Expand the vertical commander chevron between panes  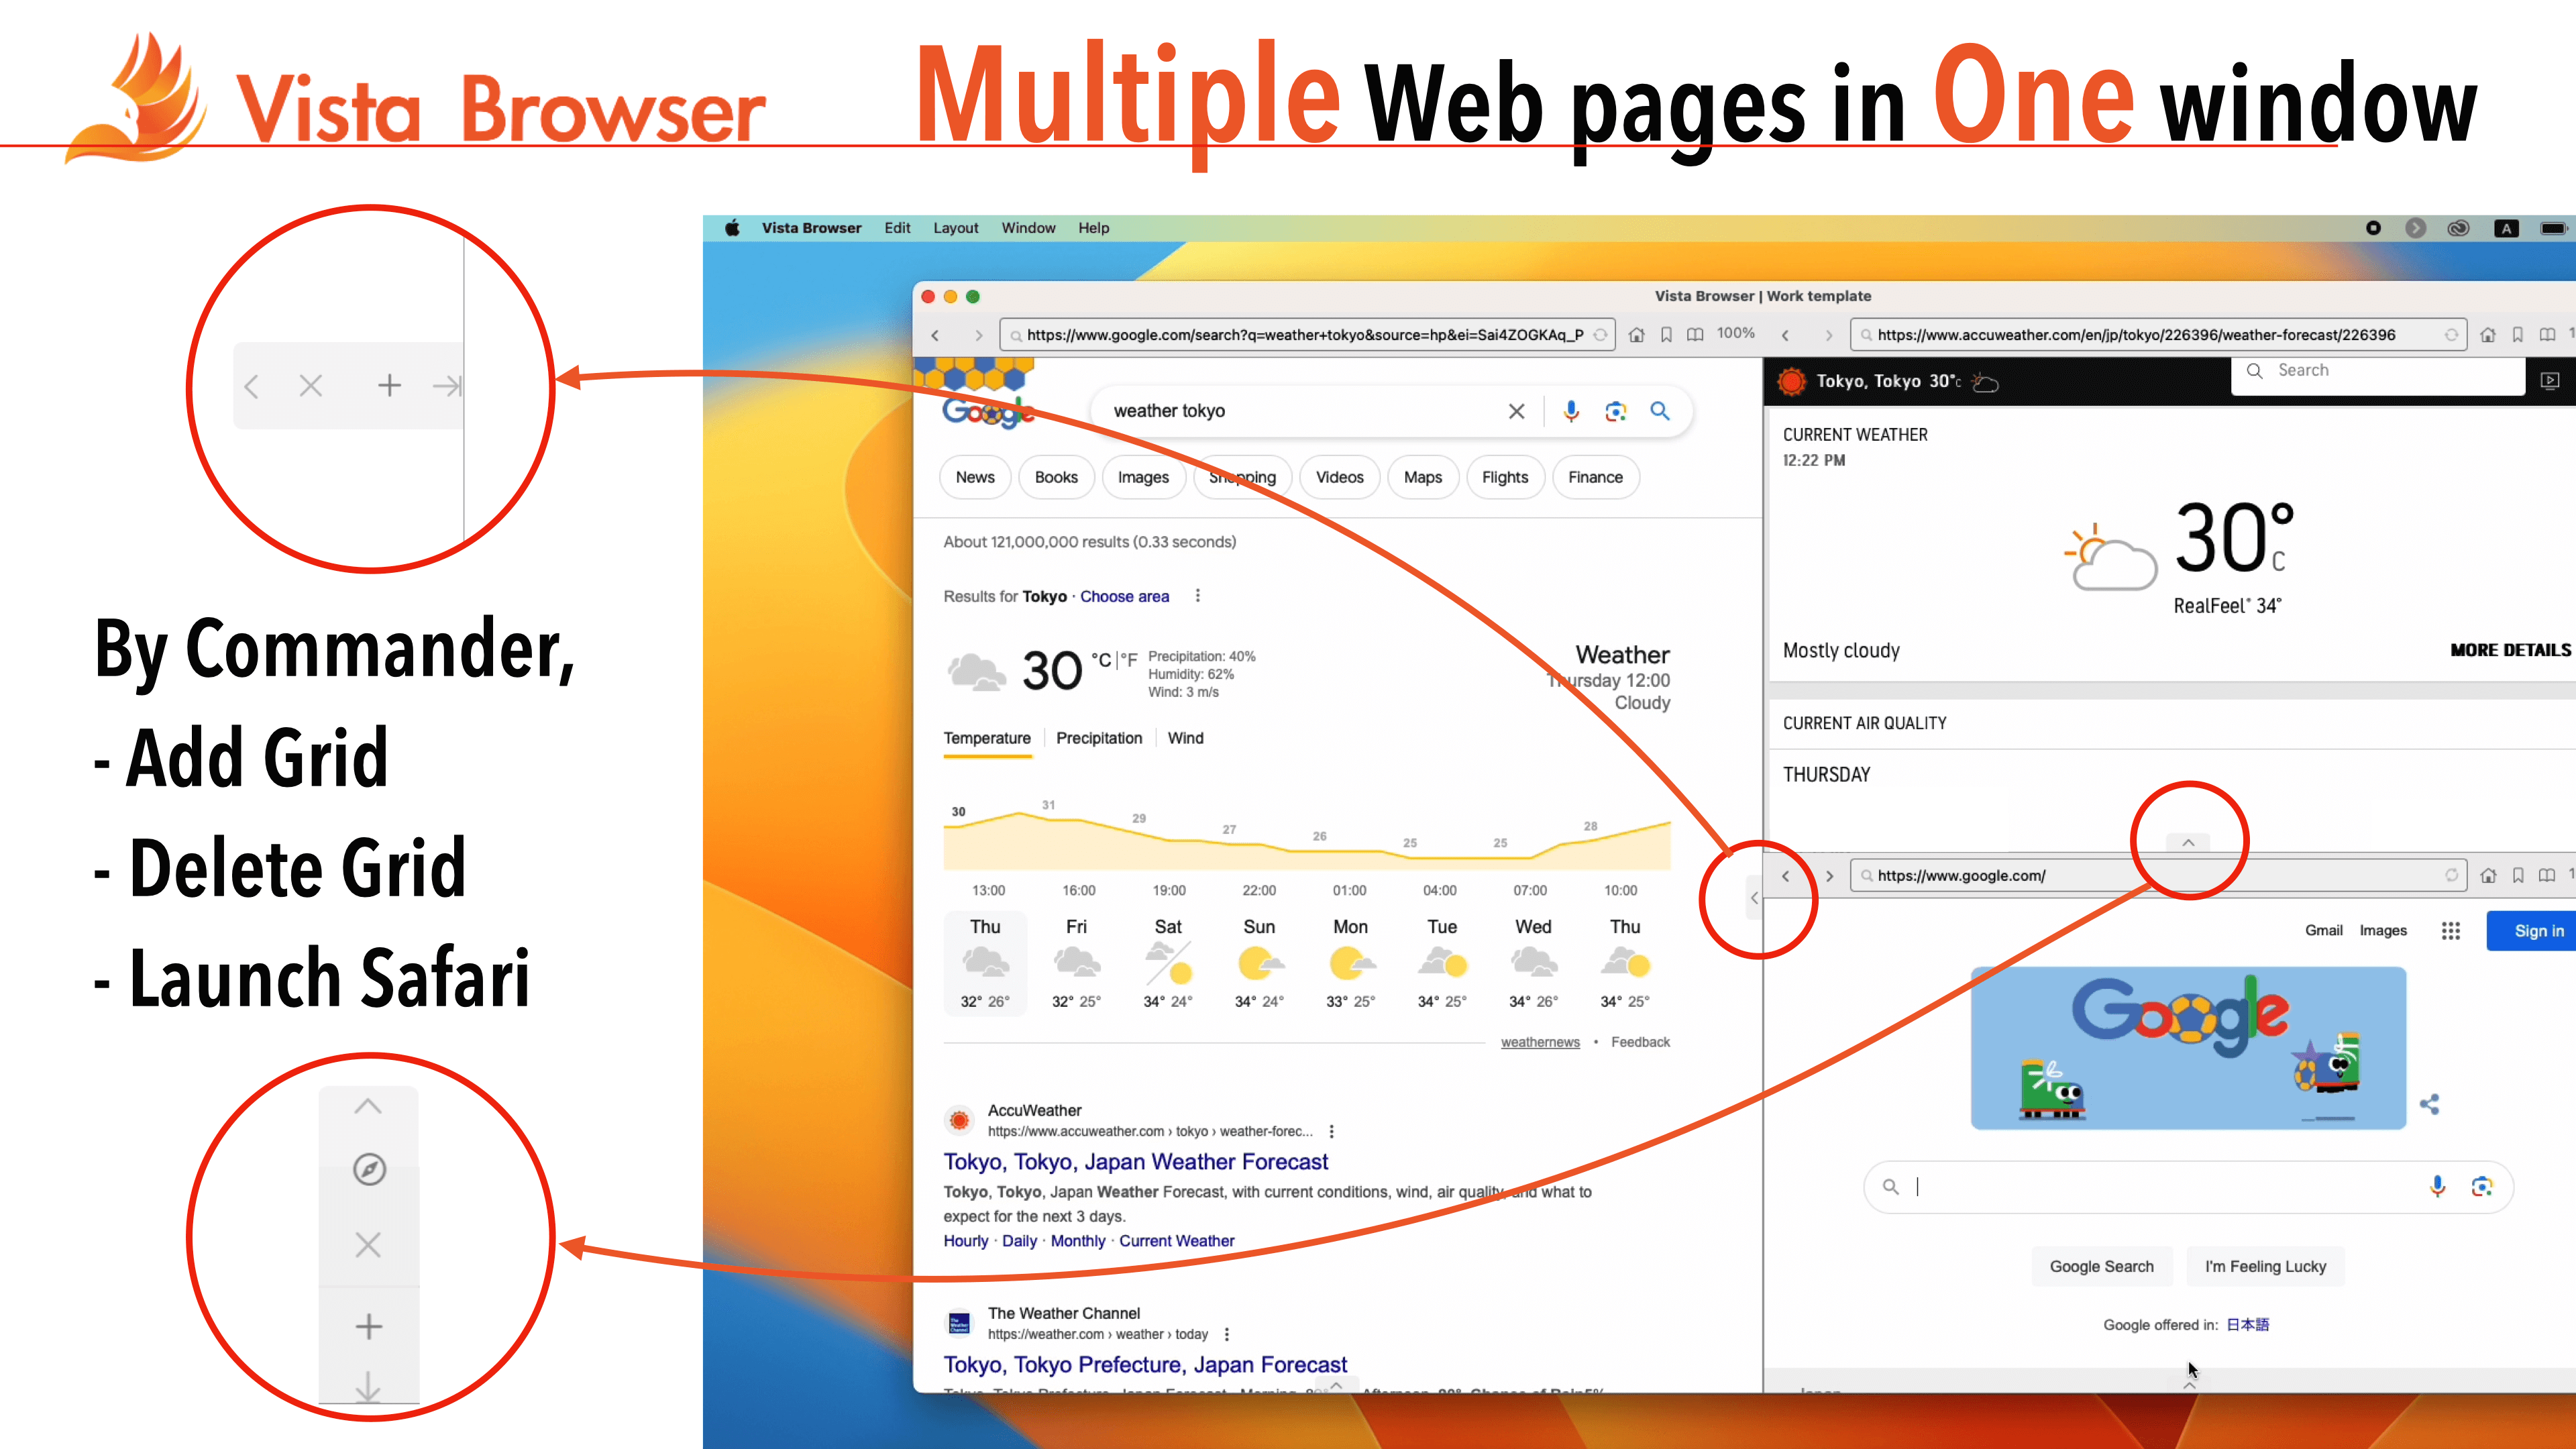pos(1754,898)
